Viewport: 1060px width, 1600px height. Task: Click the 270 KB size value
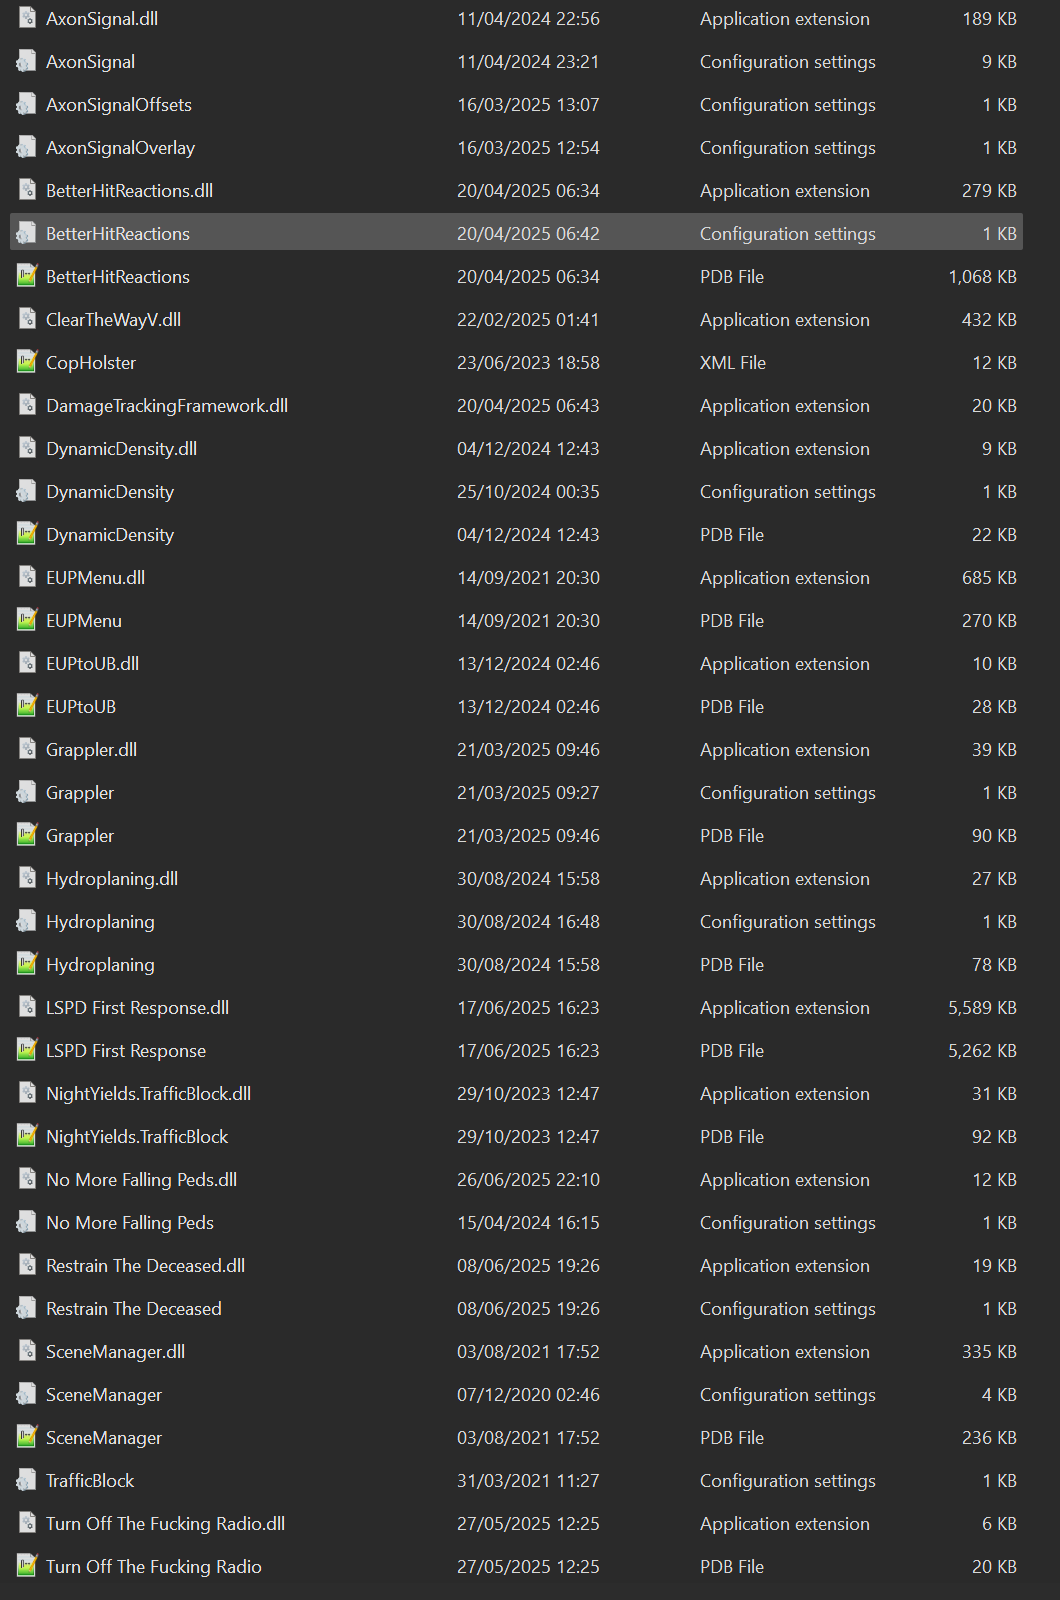click(x=989, y=621)
